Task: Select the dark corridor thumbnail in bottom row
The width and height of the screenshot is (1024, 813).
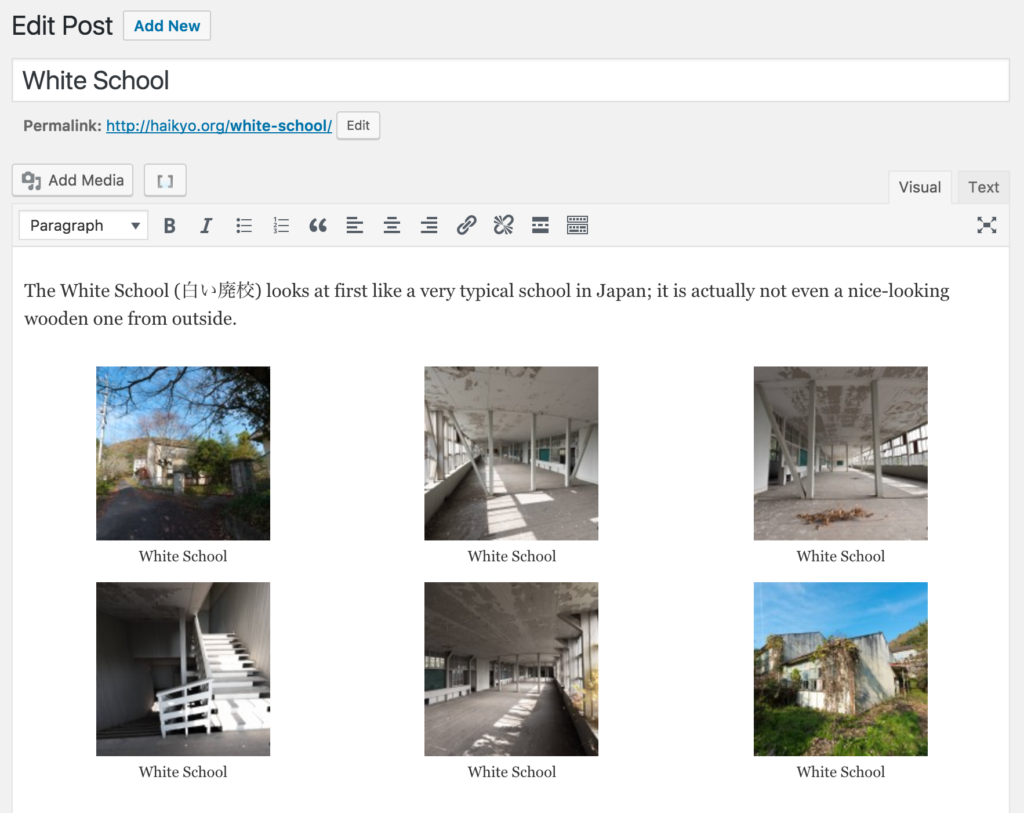Action: pos(511,669)
